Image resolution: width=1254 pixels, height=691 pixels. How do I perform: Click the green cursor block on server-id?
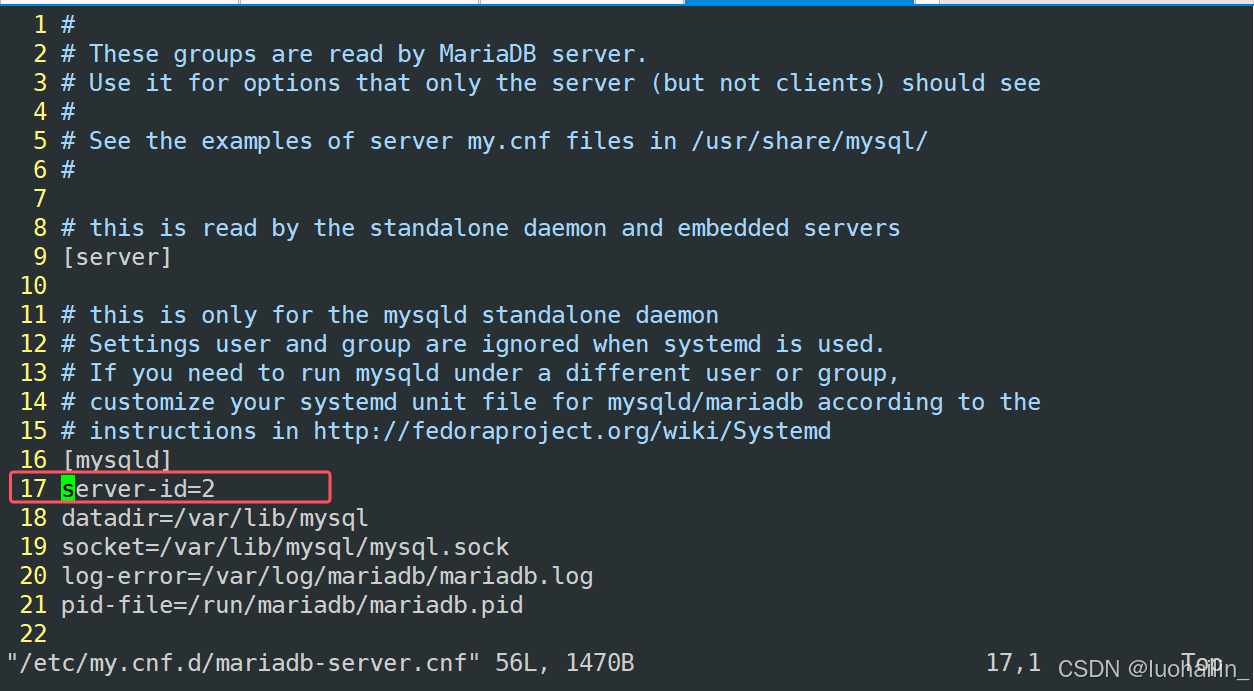68,488
